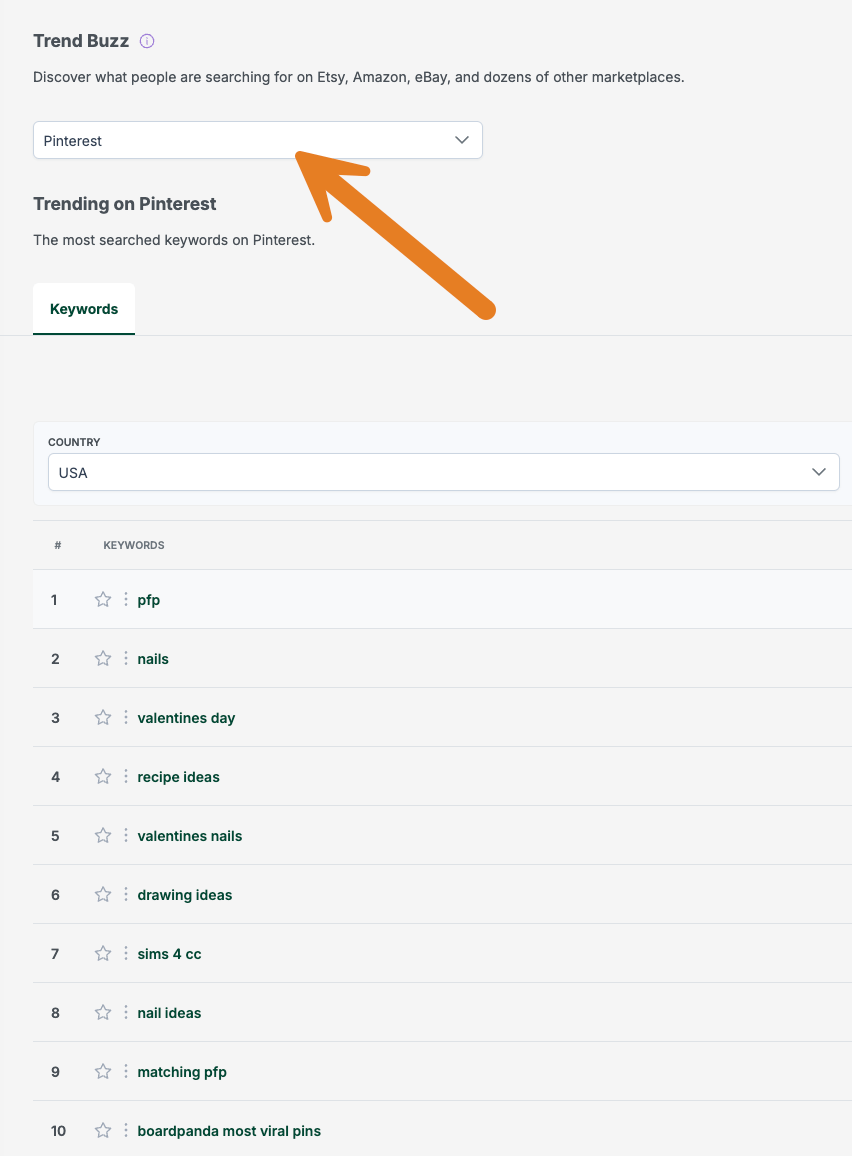Open the three-dot menu for nail ideas
Screen dimensions: 852x1156
tap(125, 1012)
